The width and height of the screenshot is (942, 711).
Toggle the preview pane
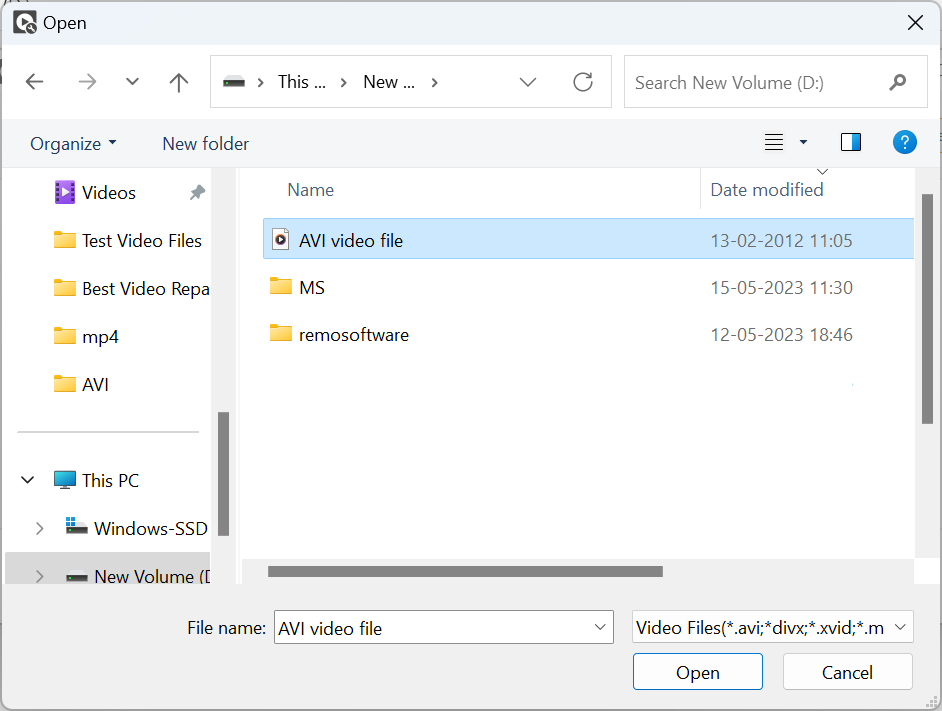[850, 142]
